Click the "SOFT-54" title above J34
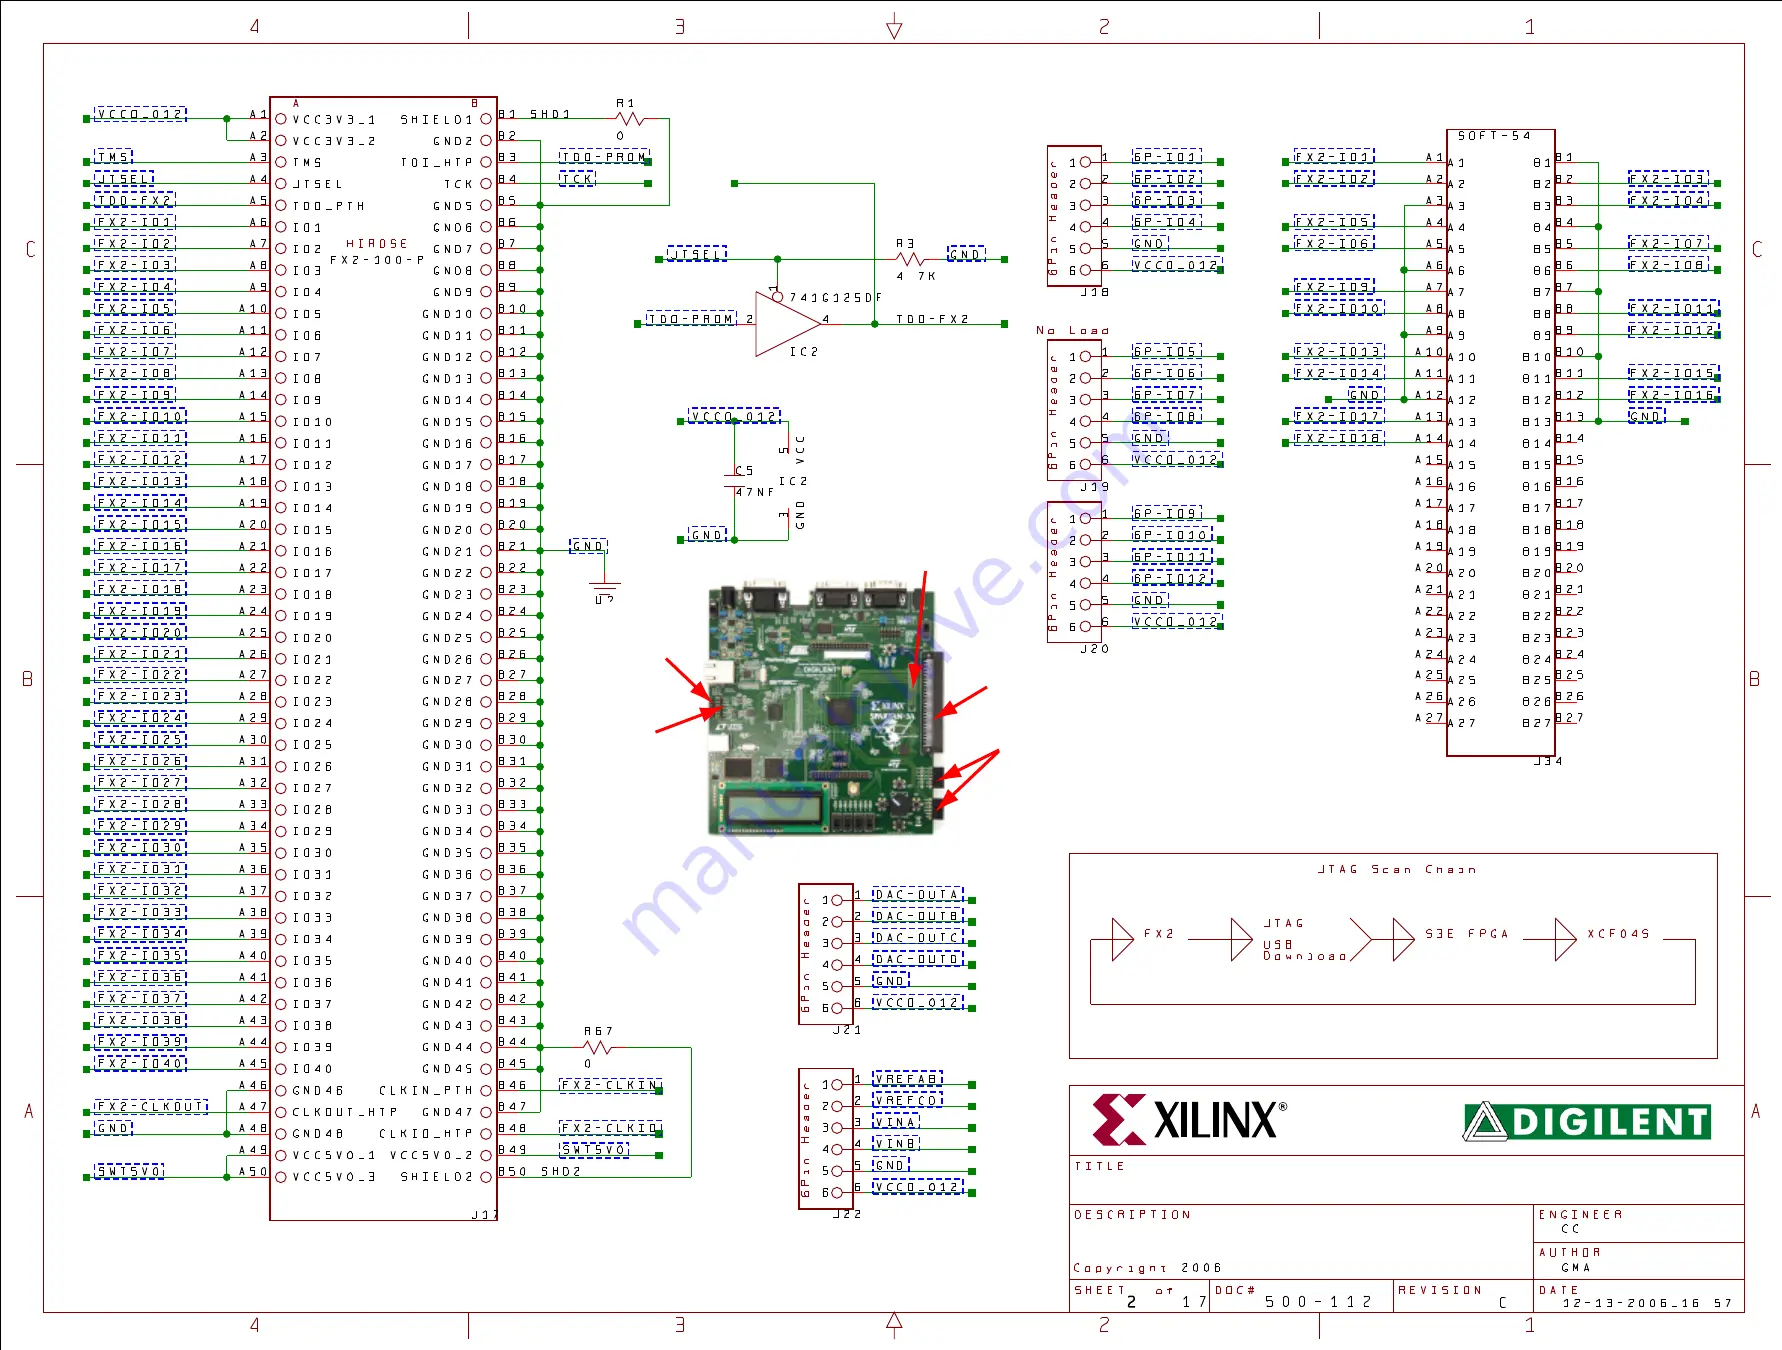This screenshot has height=1350, width=1782. pos(1494,135)
